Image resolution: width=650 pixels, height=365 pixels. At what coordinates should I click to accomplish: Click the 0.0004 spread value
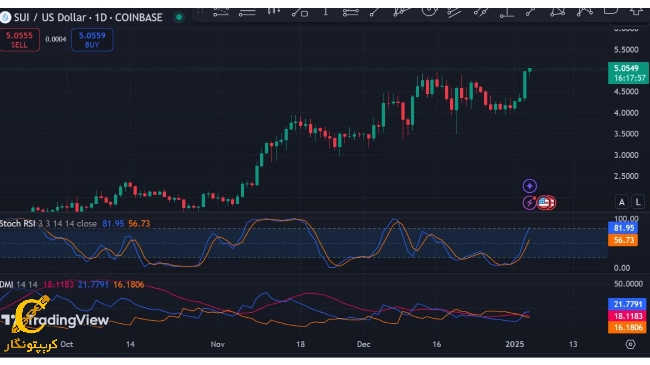[x=56, y=39]
